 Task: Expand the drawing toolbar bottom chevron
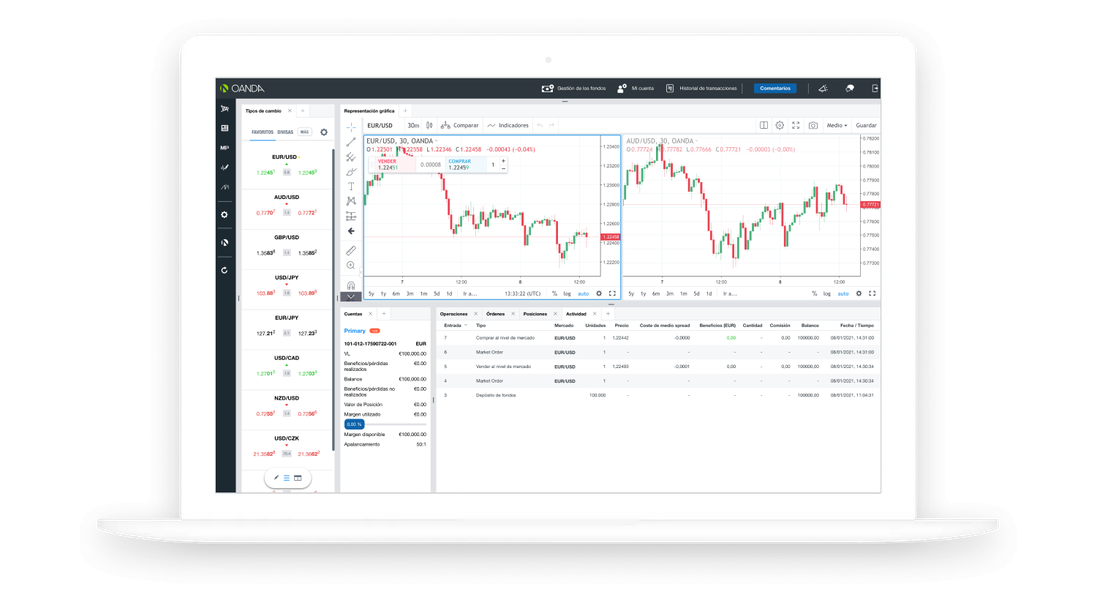pyautogui.click(x=351, y=297)
